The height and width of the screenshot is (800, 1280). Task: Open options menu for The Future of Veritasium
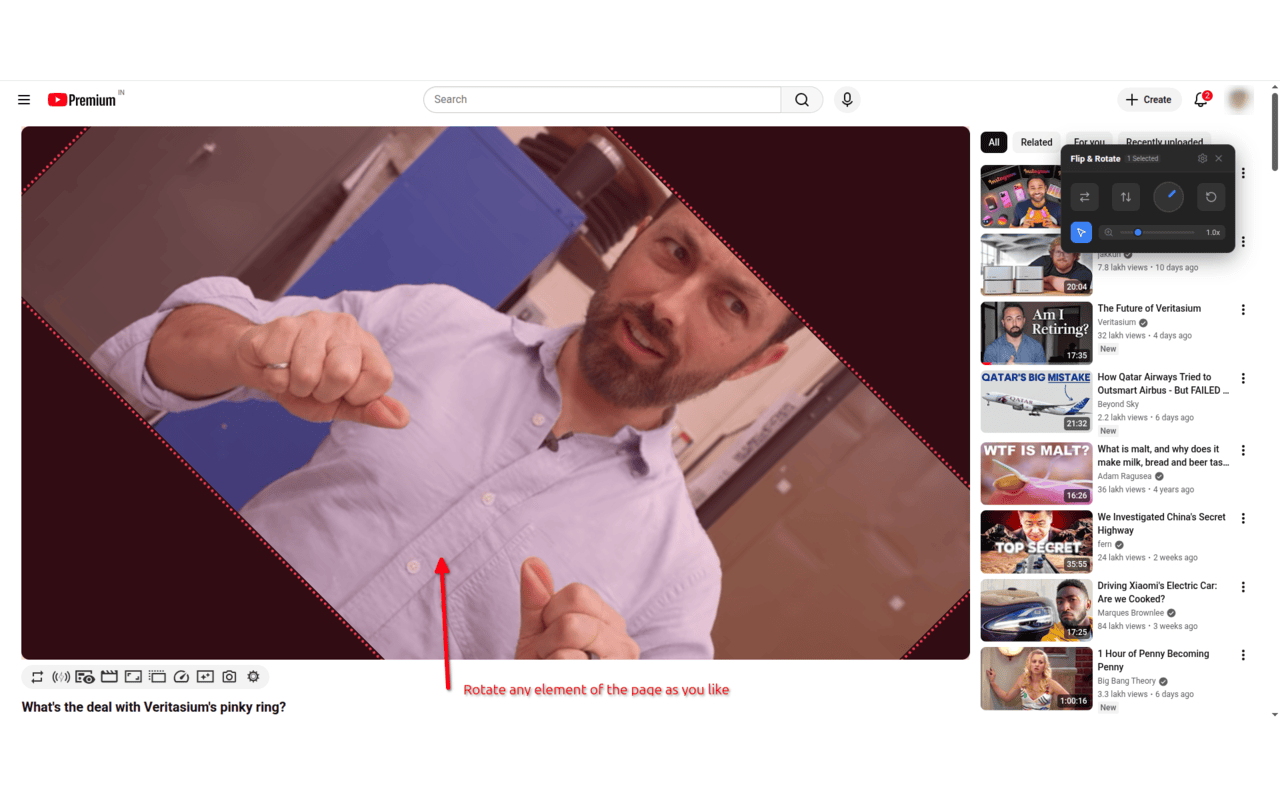click(1243, 309)
